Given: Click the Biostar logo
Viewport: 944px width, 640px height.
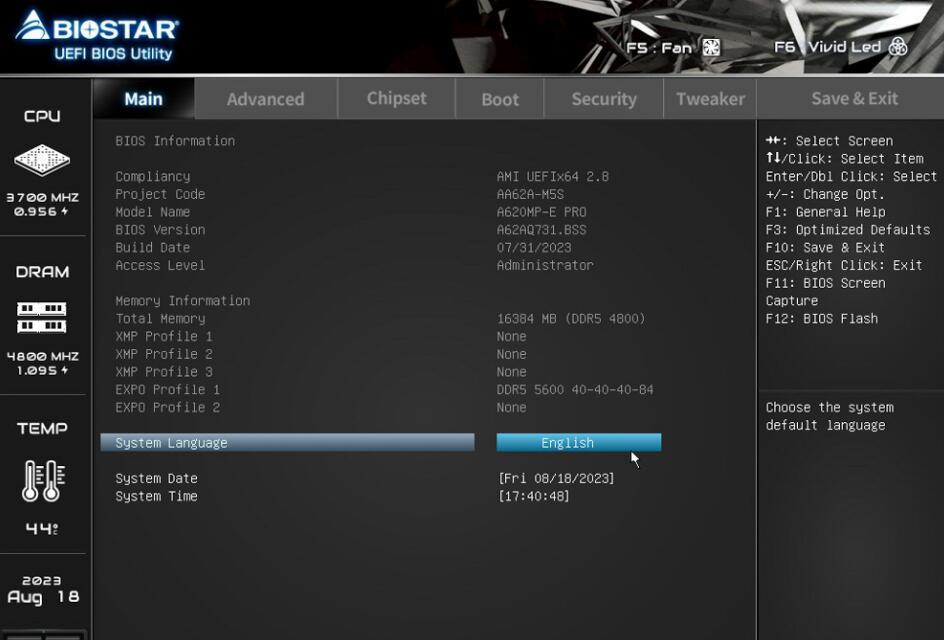Looking at the screenshot, I should [96, 26].
